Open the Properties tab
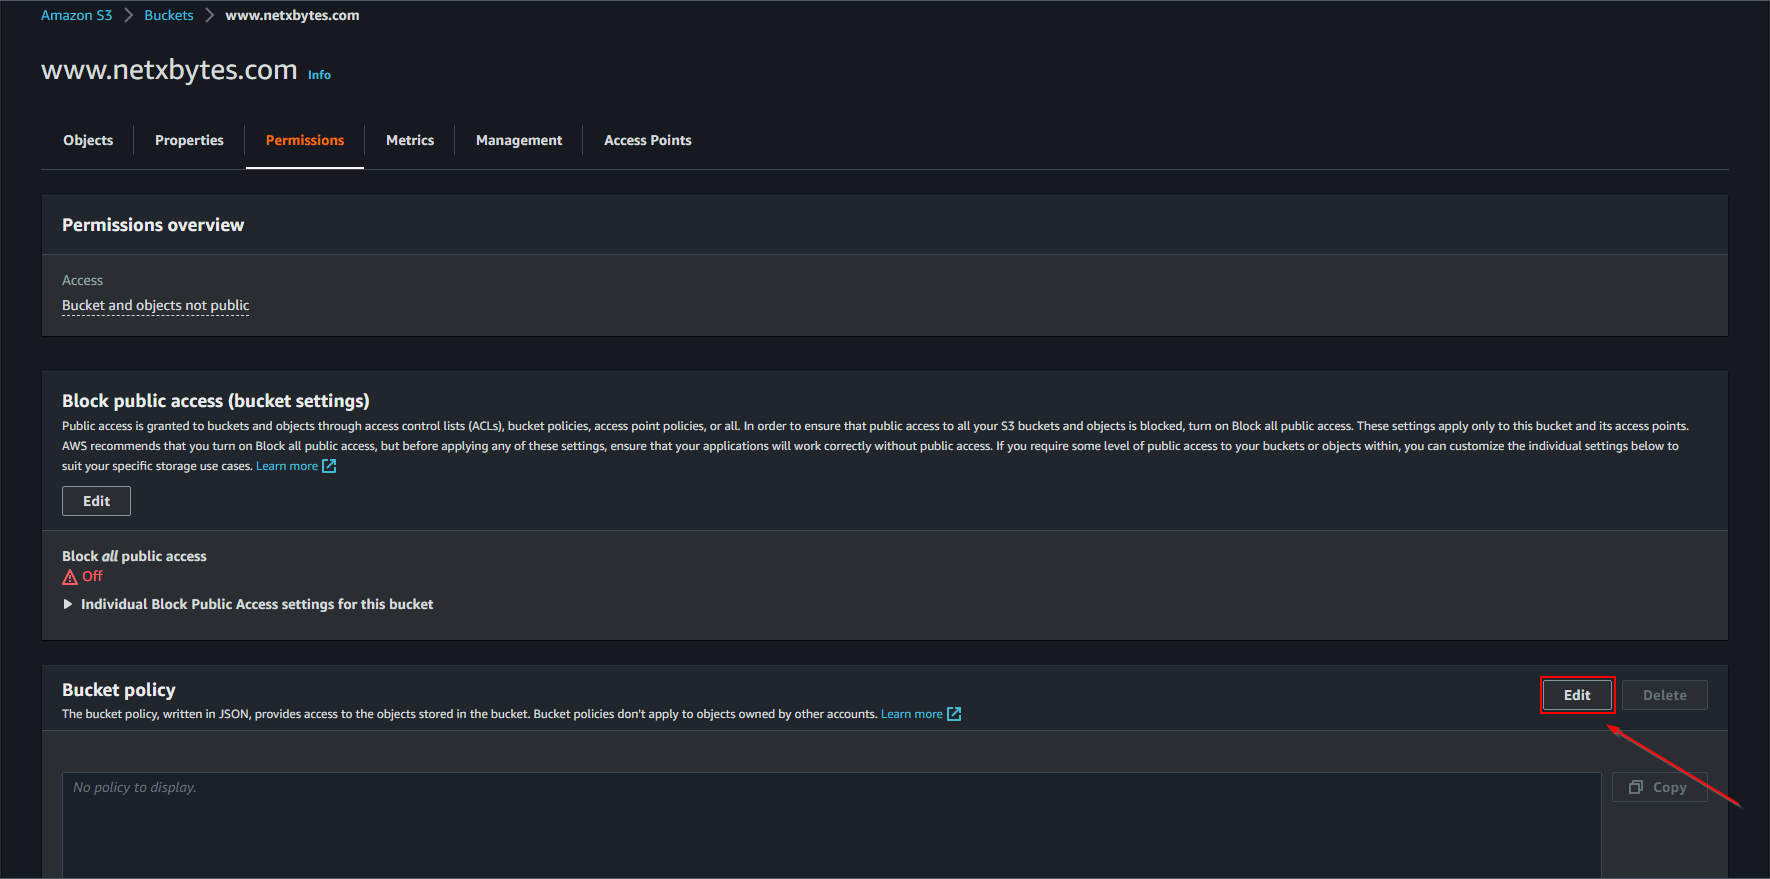The height and width of the screenshot is (879, 1770). (x=189, y=140)
